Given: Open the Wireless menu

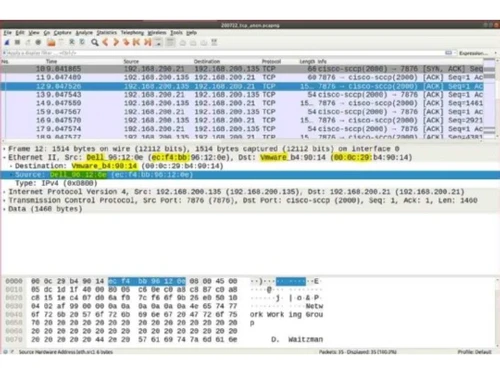Looking at the screenshot, I should click(x=157, y=33).
